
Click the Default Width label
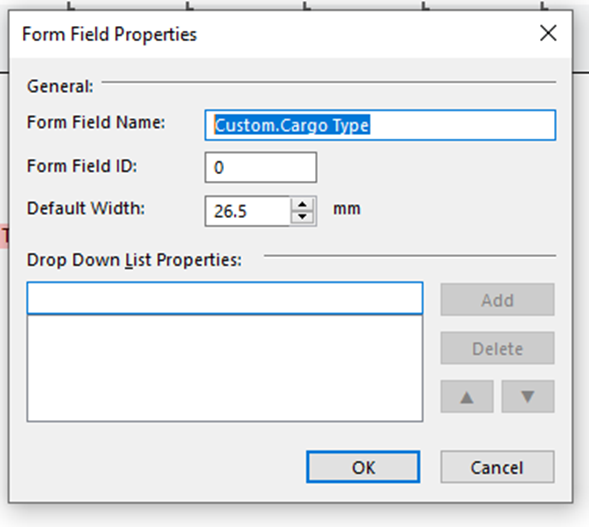86,208
